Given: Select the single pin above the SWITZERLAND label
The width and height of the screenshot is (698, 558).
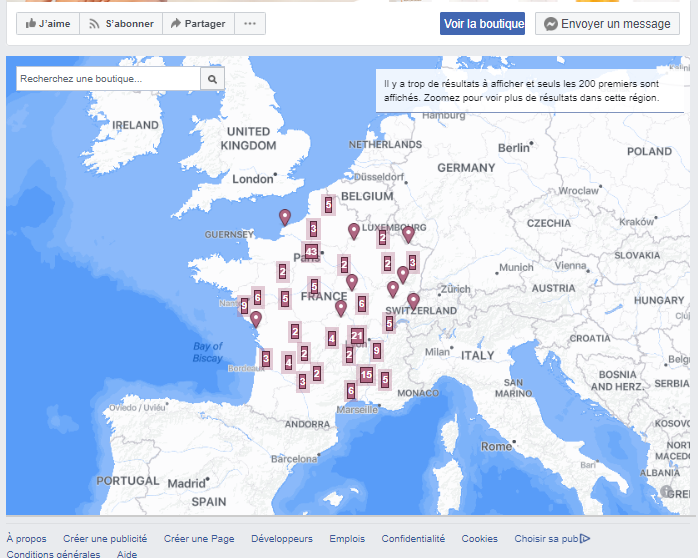Looking at the screenshot, I should point(414,302).
